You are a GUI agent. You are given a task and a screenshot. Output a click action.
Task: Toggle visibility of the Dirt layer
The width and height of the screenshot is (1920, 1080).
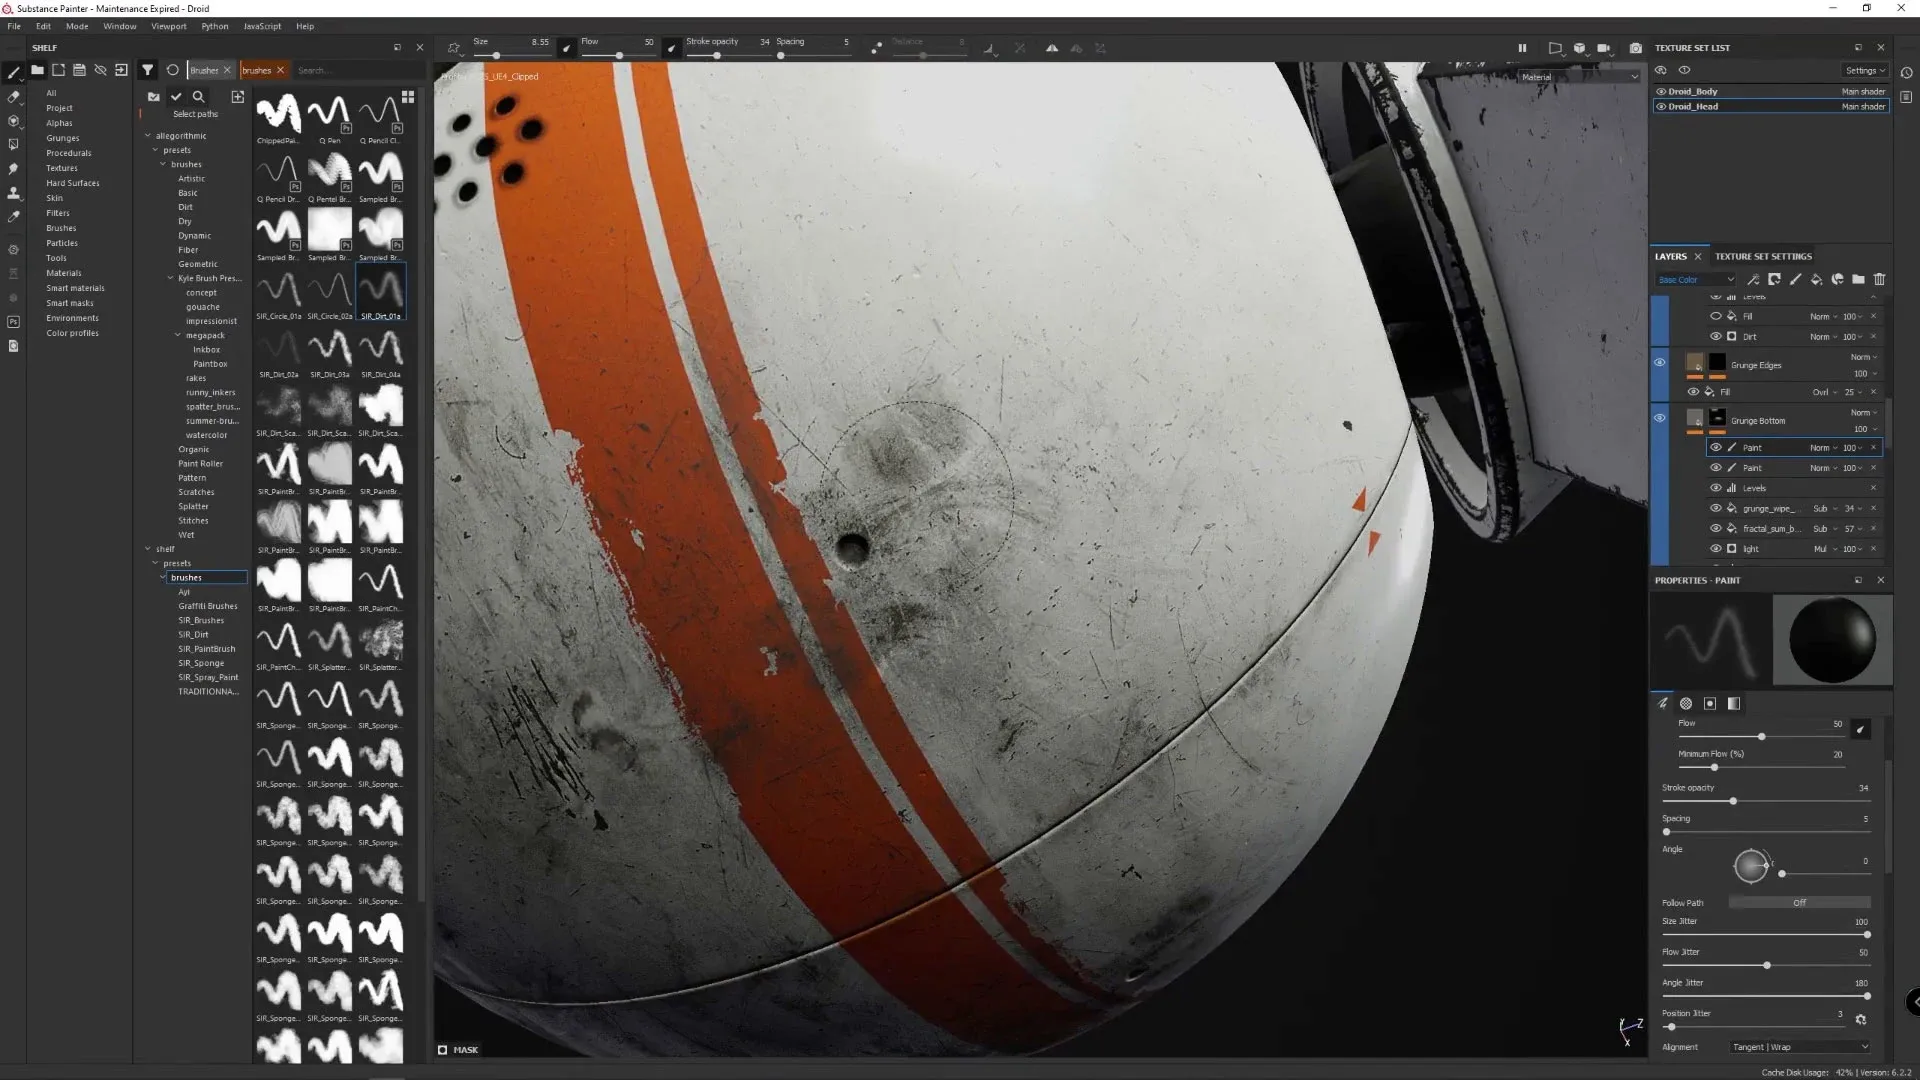(1715, 337)
